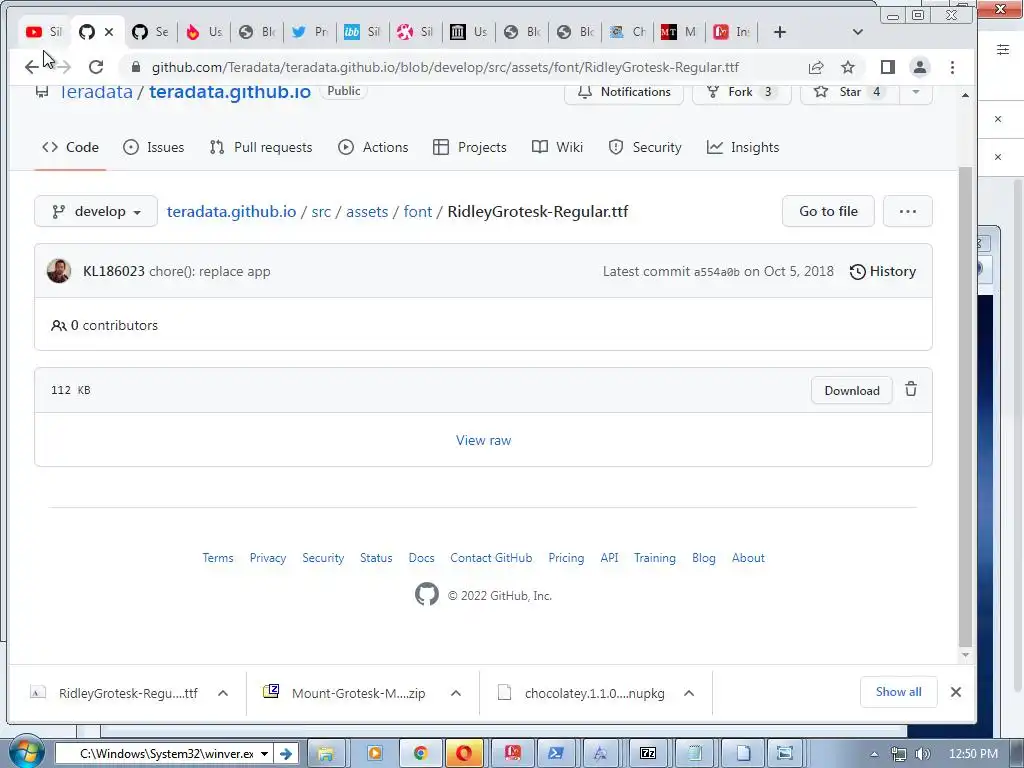Share this page icon in address bar

(x=816, y=67)
